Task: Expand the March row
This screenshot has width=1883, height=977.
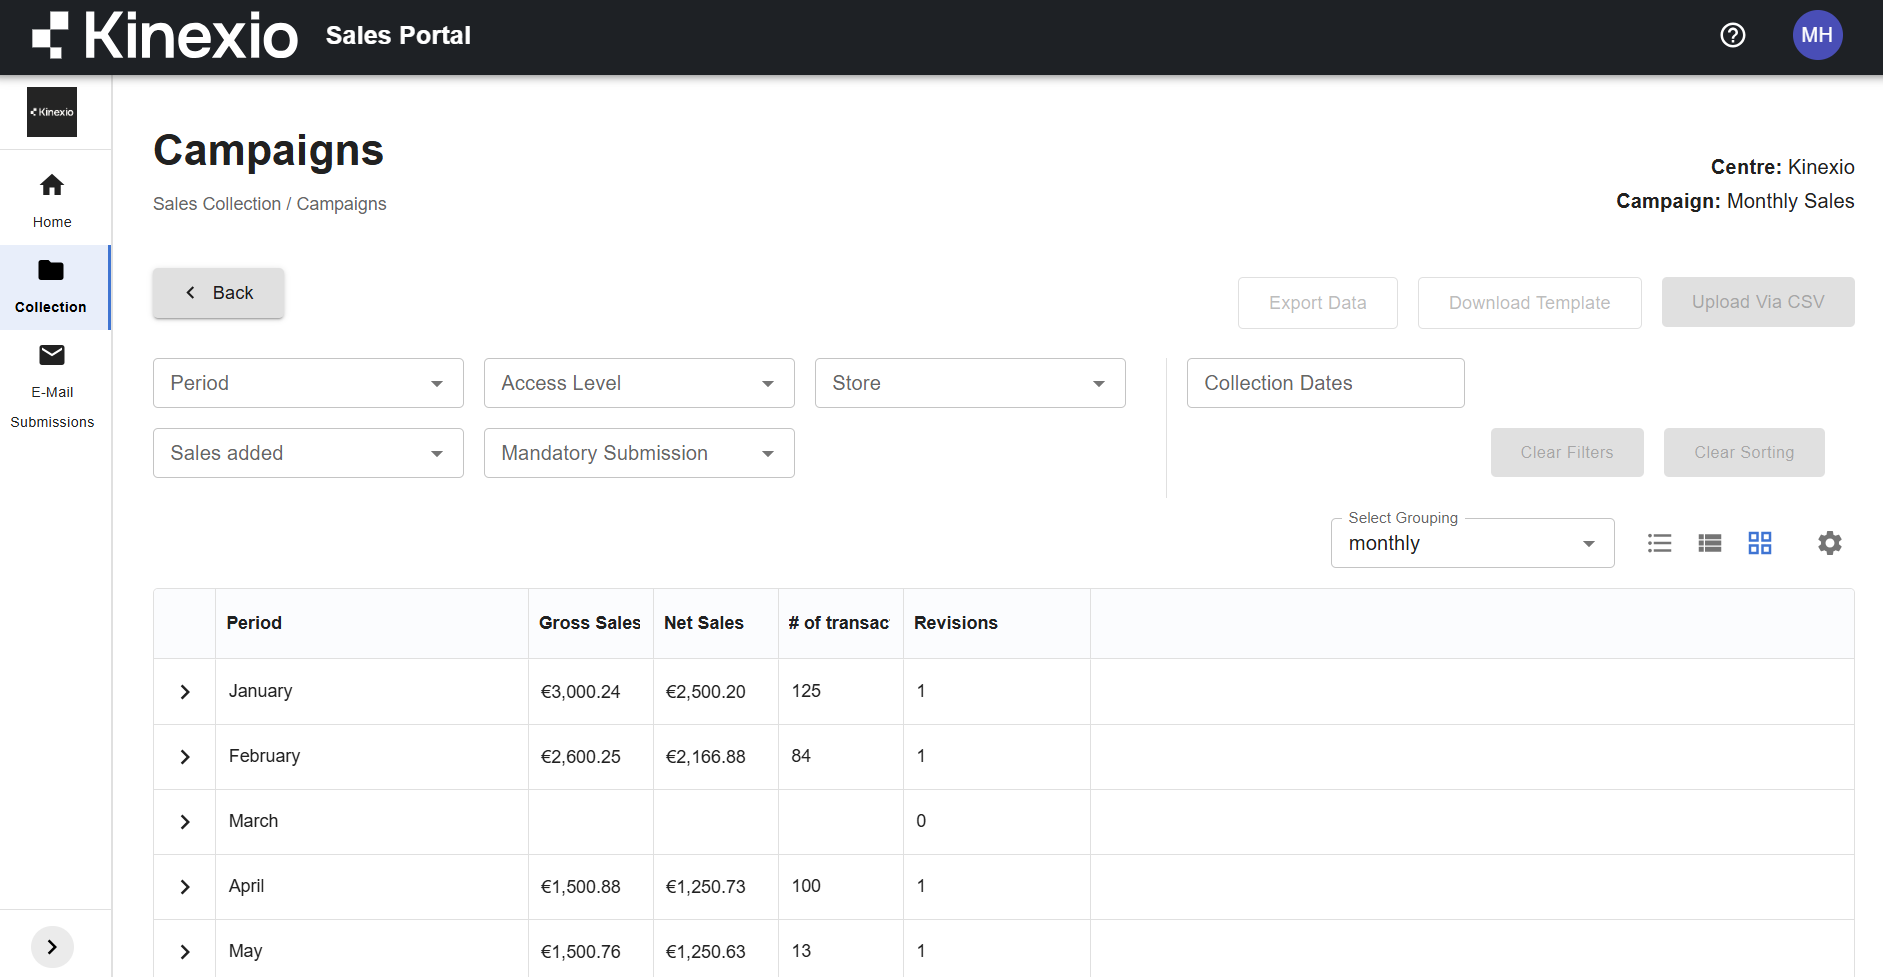Action: pyautogui.click(x=185, y=822)
